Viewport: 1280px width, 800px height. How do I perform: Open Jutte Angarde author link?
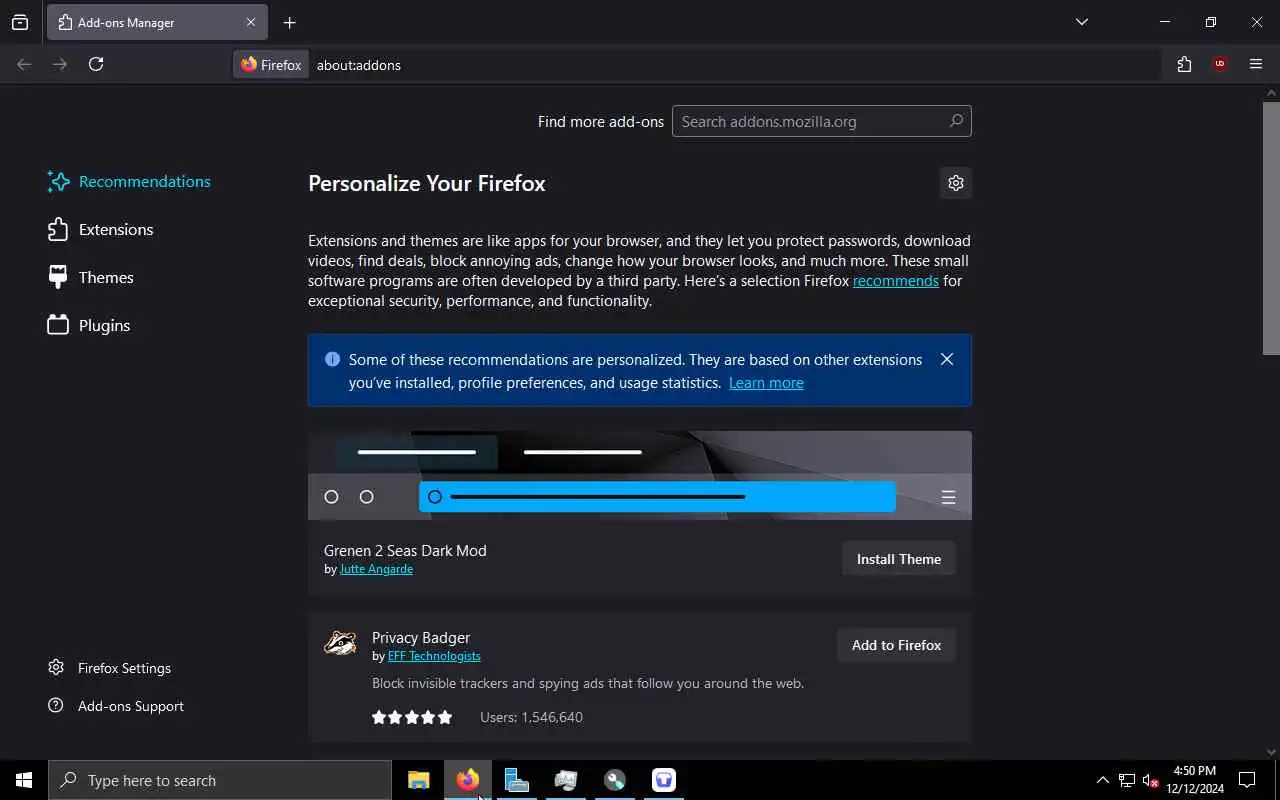pos(376,569)
